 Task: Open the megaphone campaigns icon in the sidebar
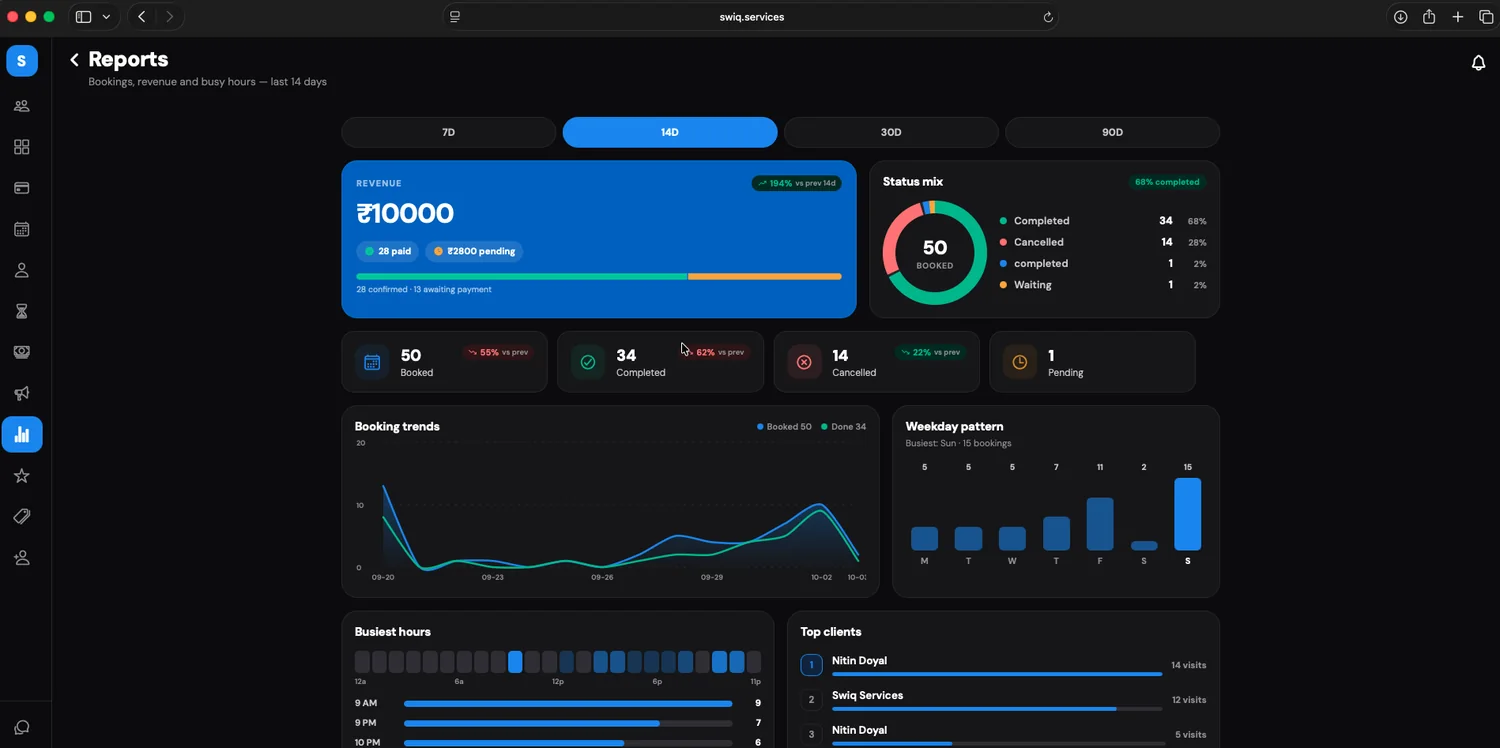click(x=22, y=393)
